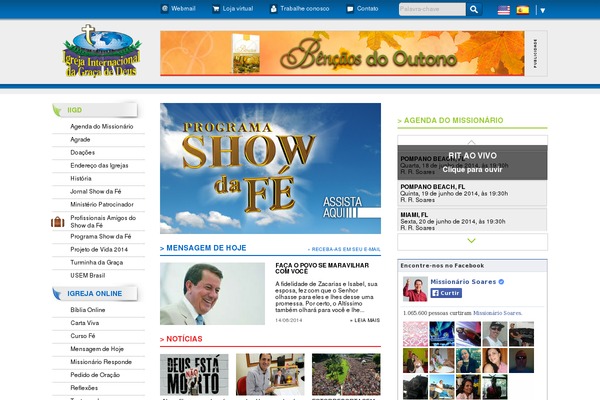Image resolution: width=600 pixels, height=400 pixels.
Task: Click the Palavra-chave search field
Action: tap(432, 9)
